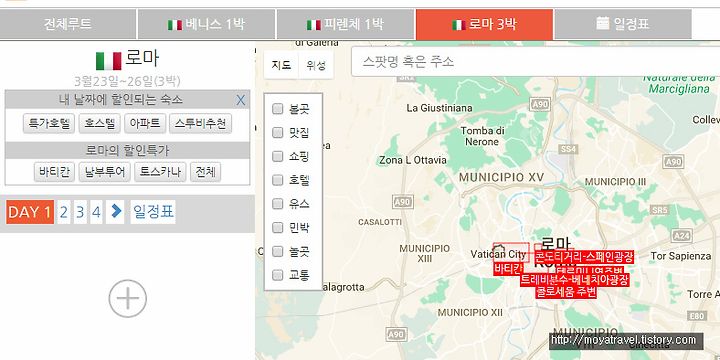Toggle the 유스 checkbox
Screen dimensions: 720x360
[x=277, y=203]
